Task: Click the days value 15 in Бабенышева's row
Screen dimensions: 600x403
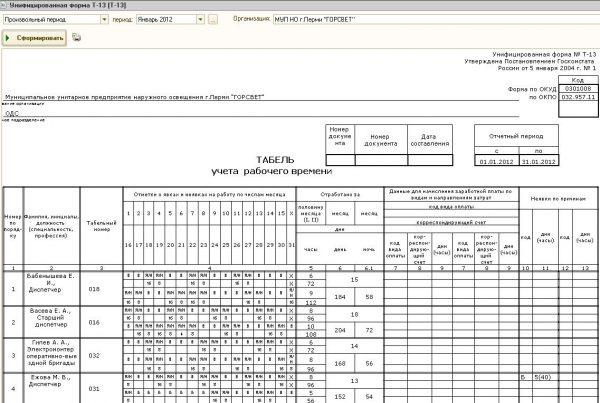Action: click(x=354, y=280)
